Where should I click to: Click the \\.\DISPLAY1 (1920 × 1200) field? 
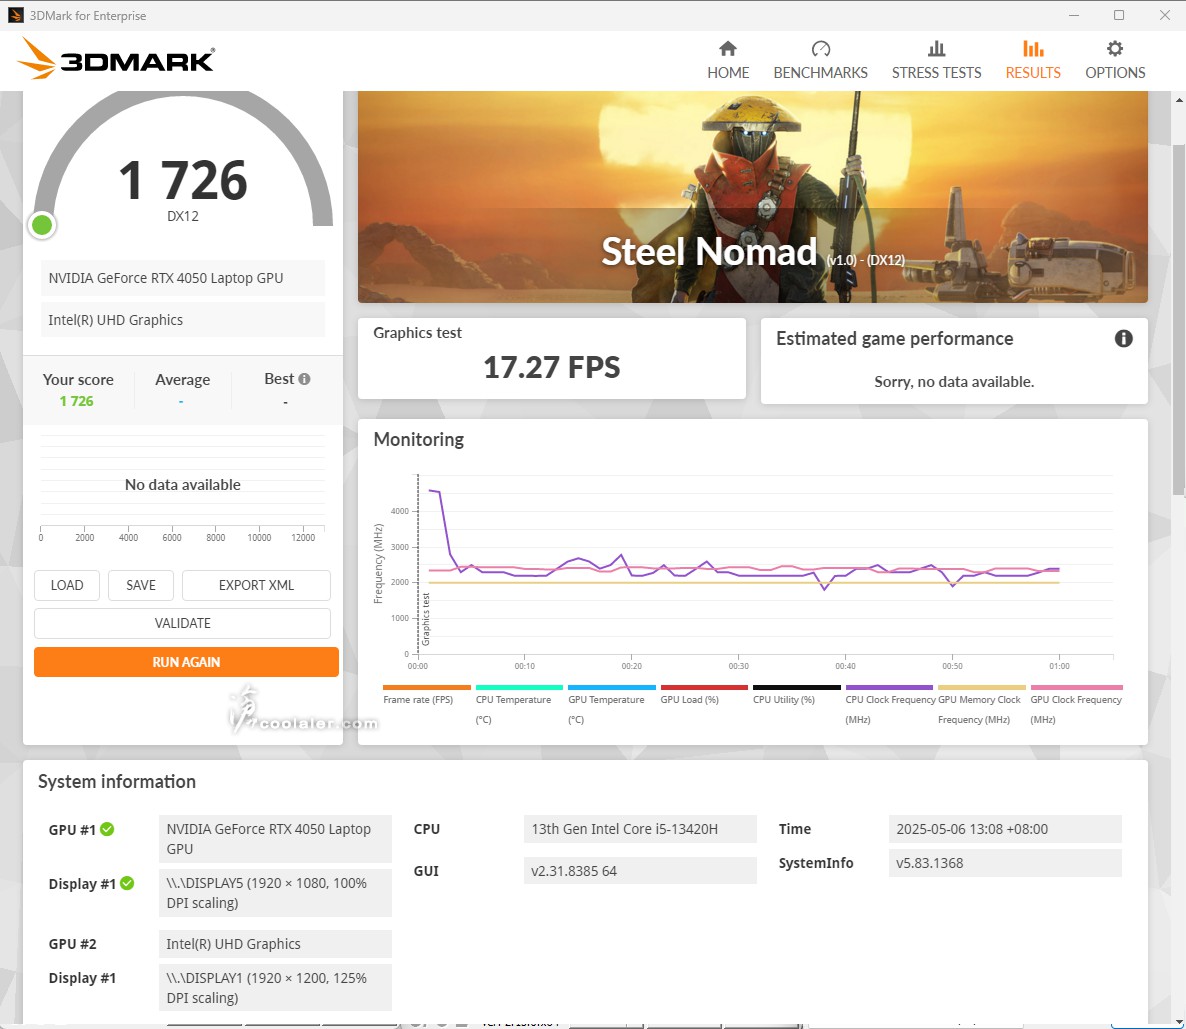tap(275, 987)
